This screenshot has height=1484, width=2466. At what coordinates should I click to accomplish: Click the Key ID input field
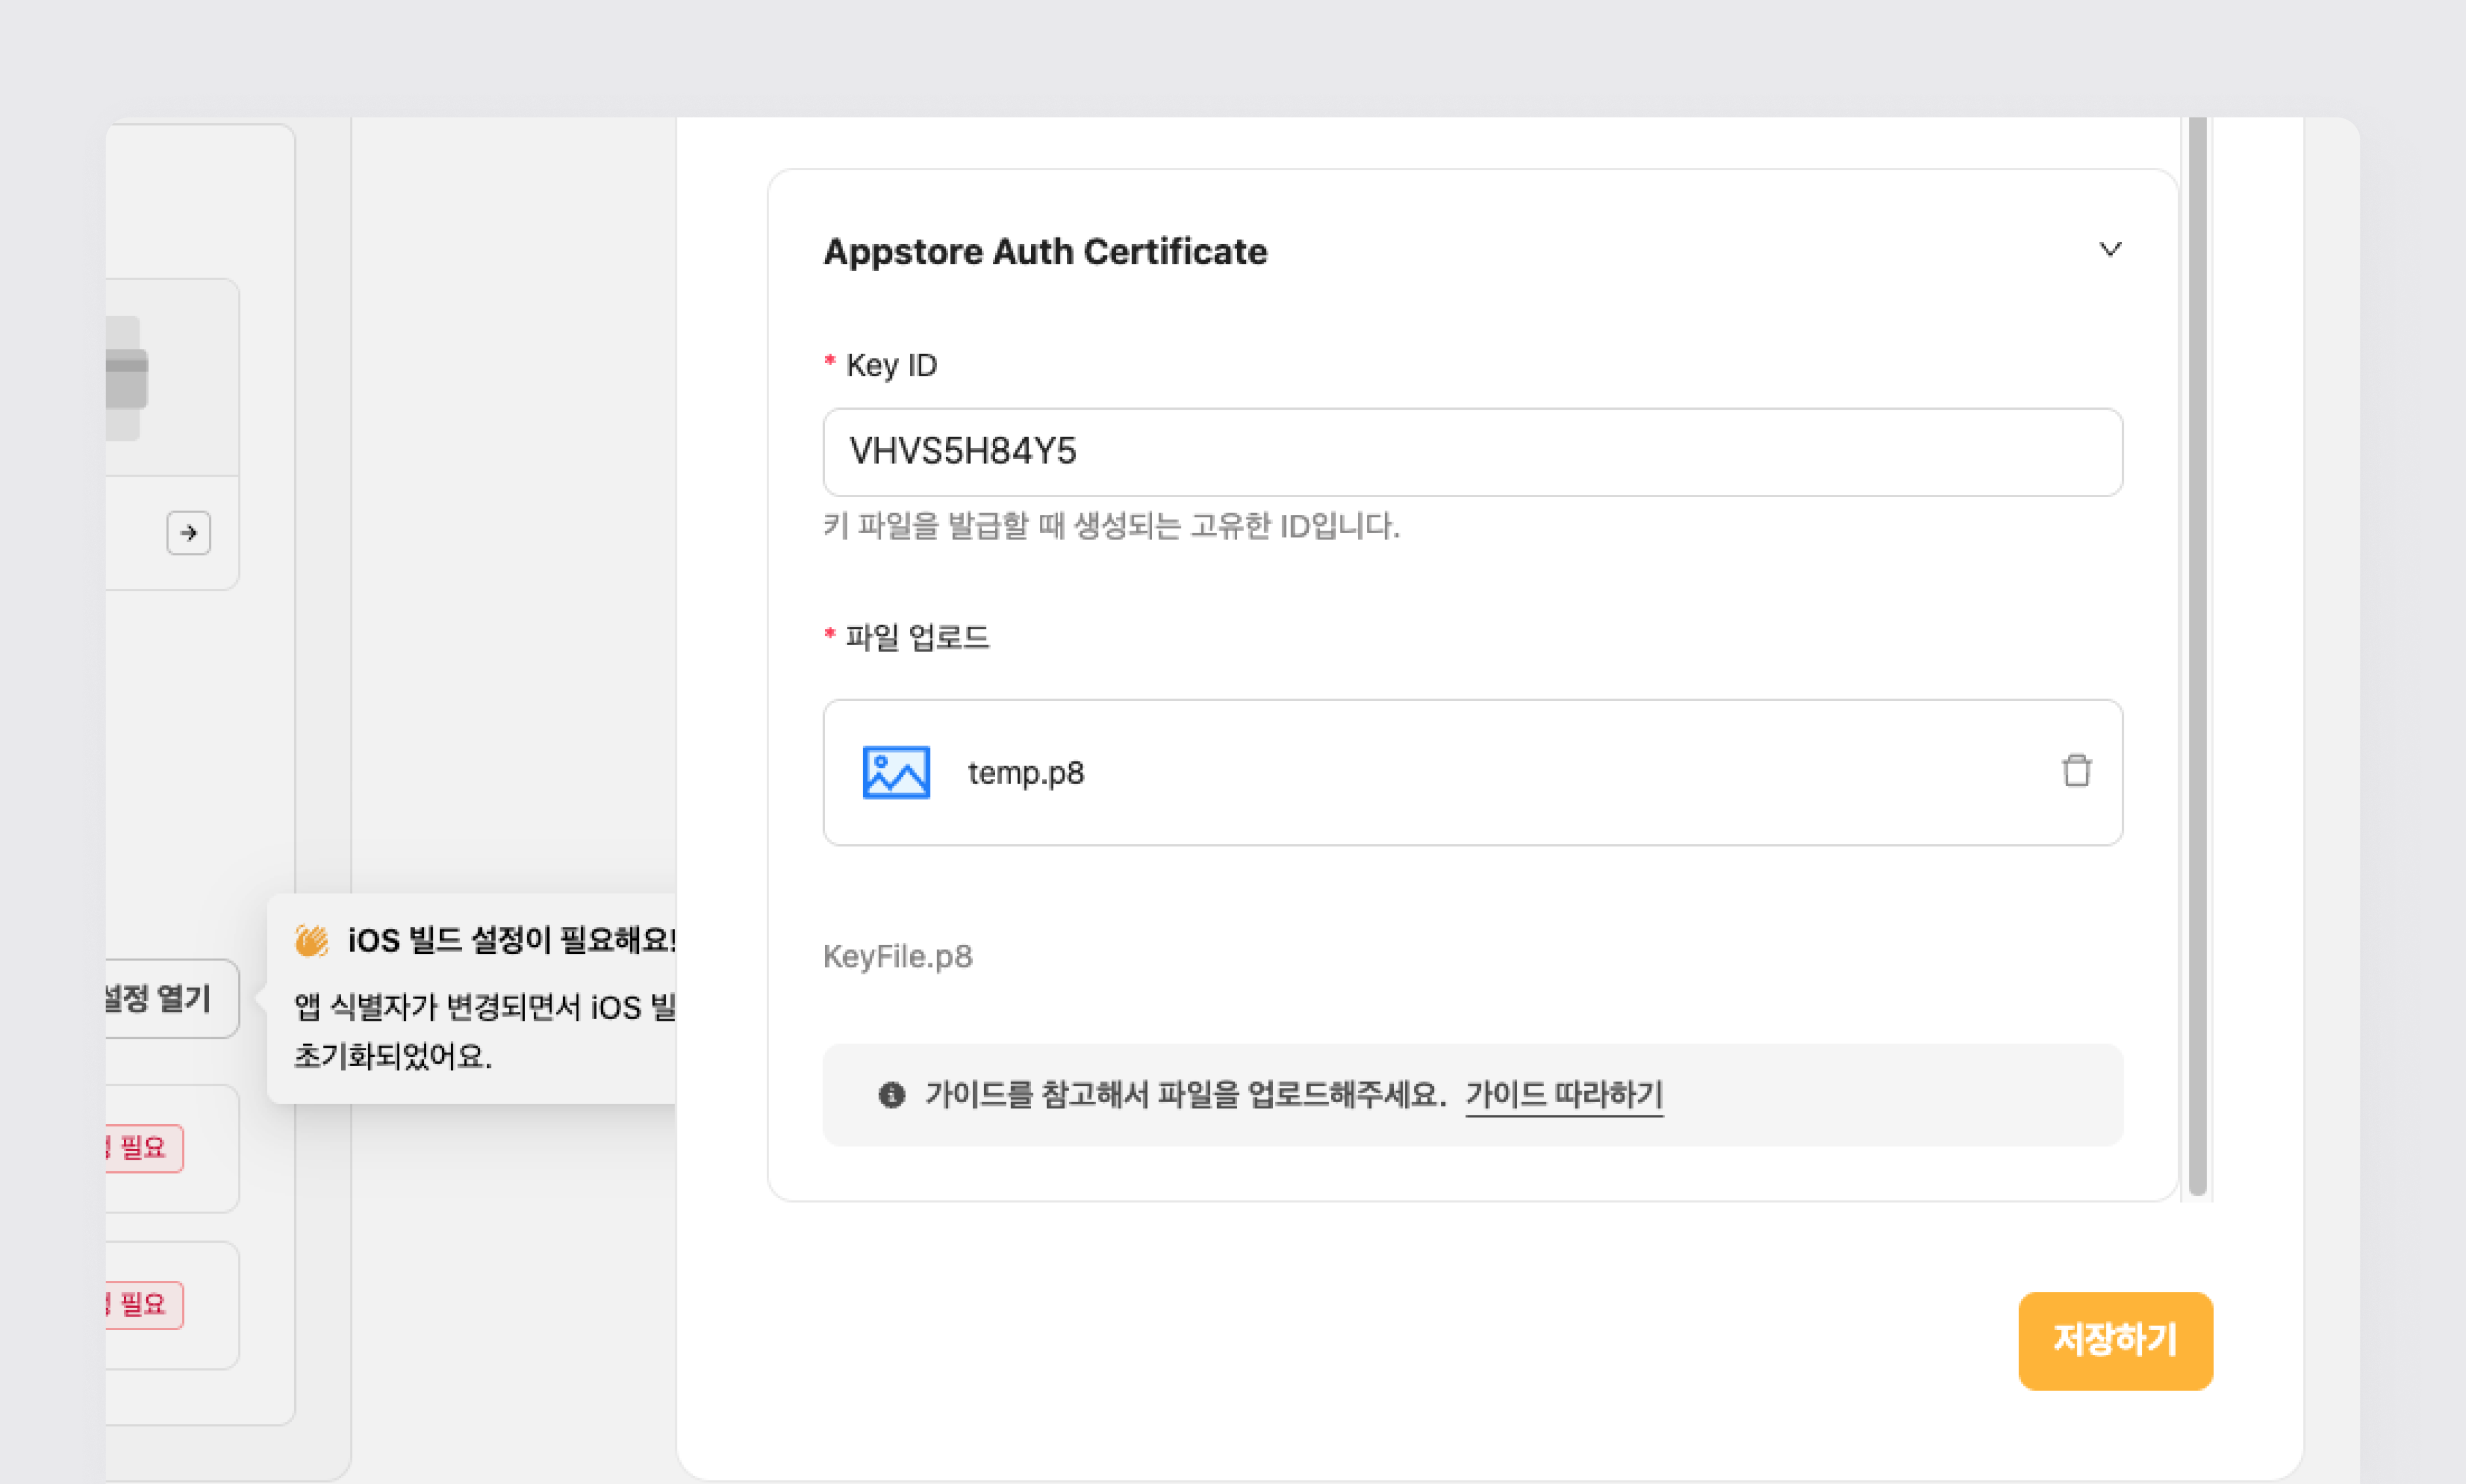click(x=1471, y=452)
